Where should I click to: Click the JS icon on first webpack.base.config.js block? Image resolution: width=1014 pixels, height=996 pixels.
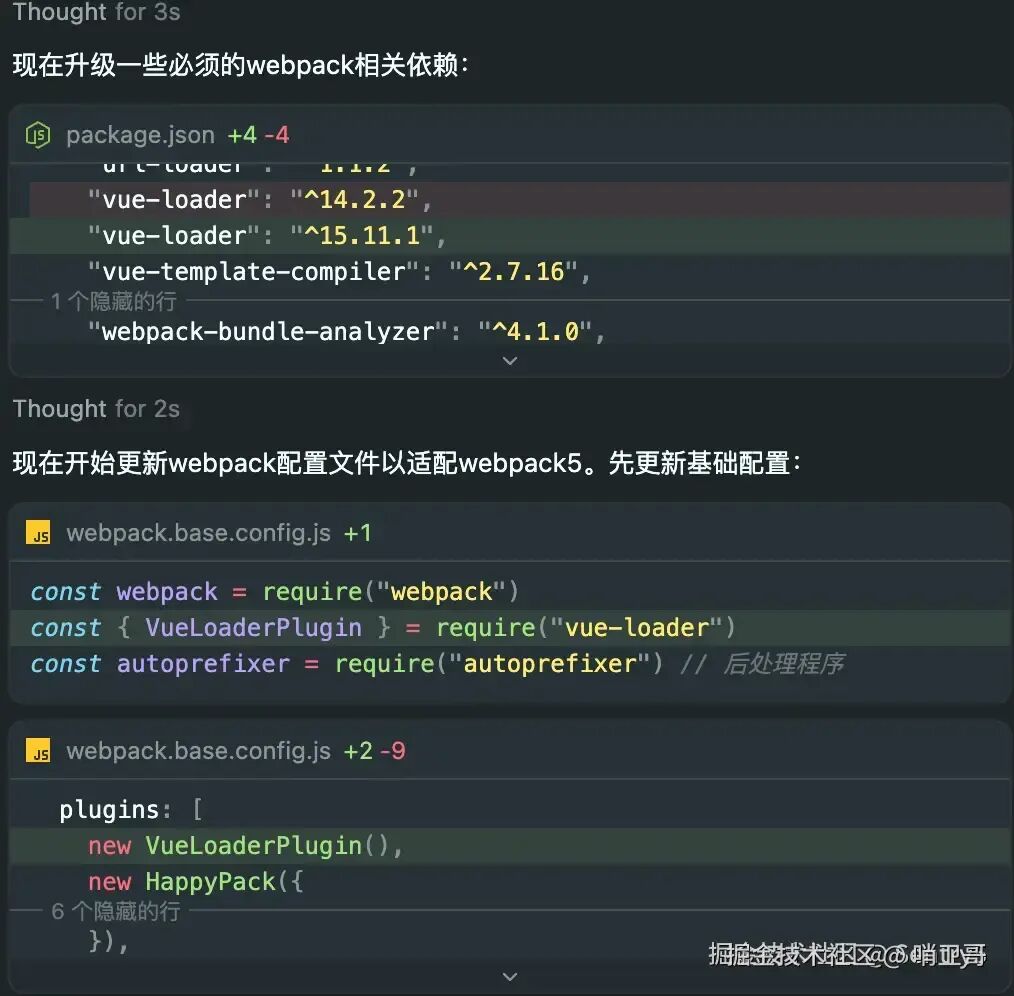38,532
